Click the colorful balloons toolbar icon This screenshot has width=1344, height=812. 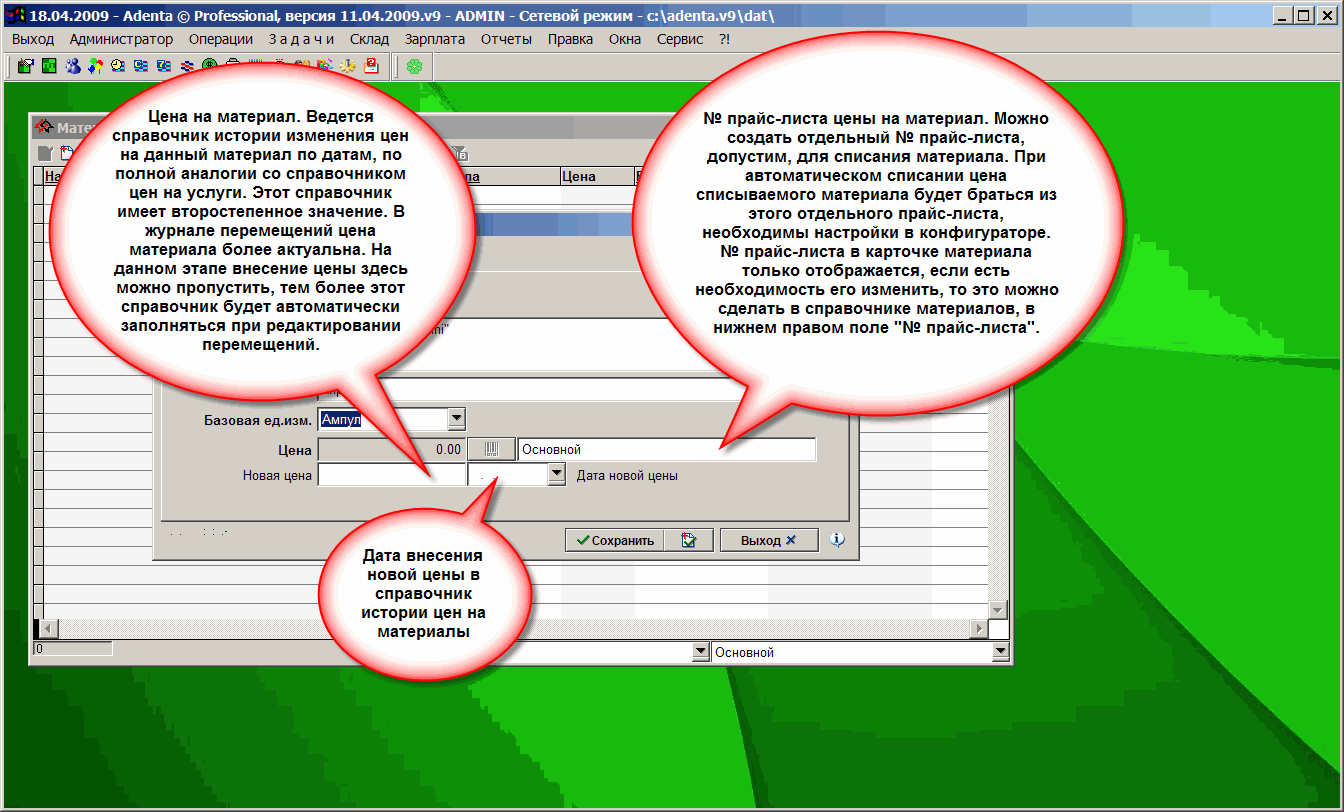pyautogui.click(x=95, y=66)
